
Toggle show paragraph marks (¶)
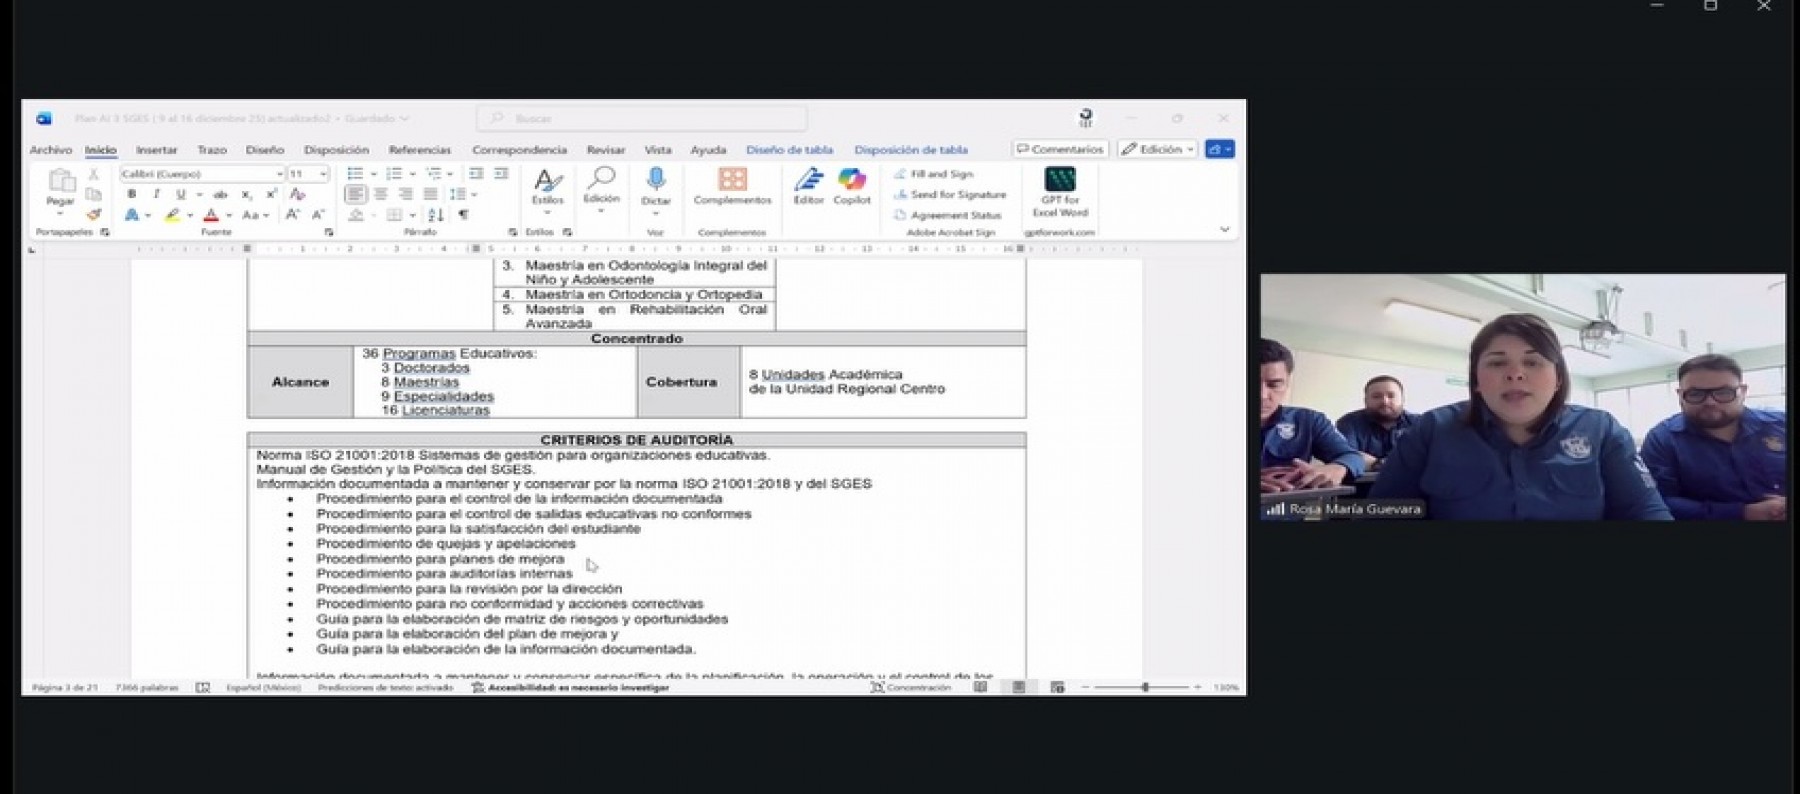click(x=463, y=214)
